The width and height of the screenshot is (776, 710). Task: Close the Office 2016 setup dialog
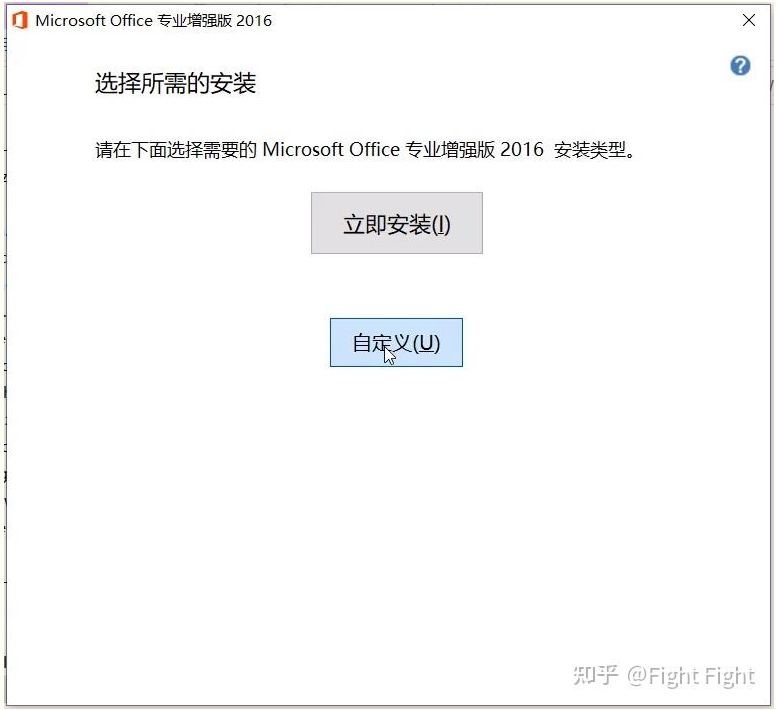coord(749,20)
